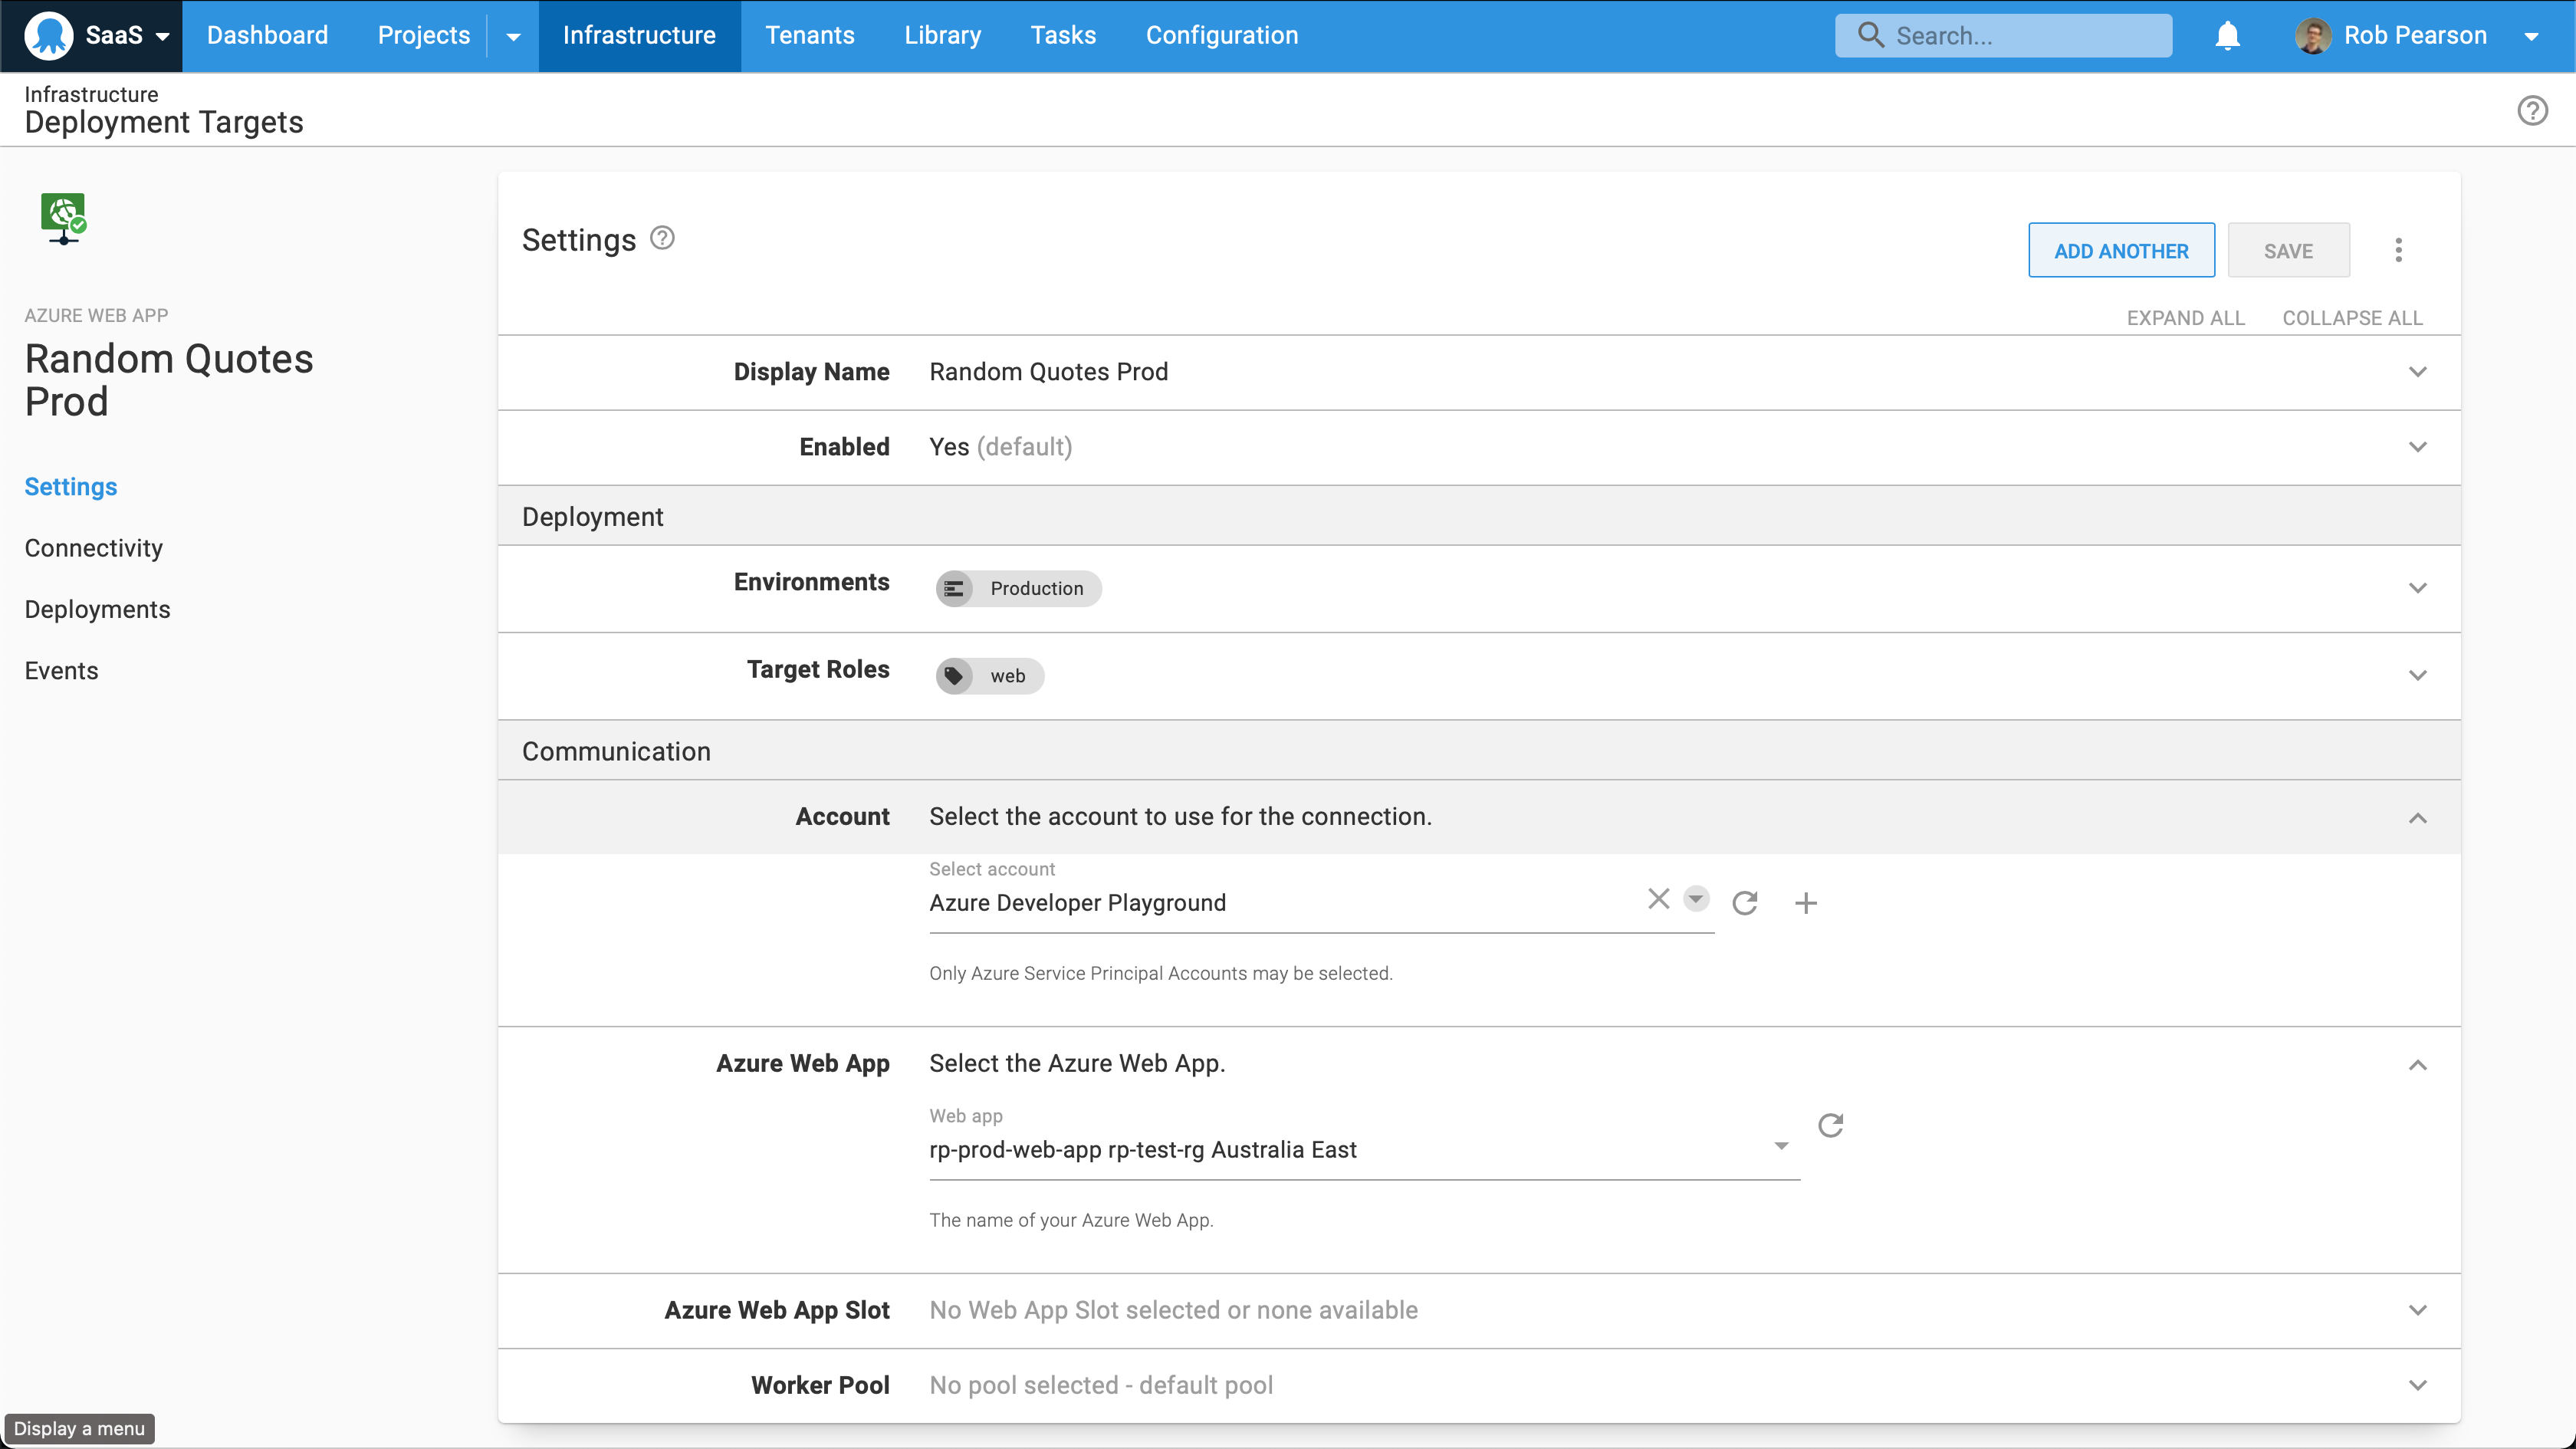The width and height of the screenshot is (2576, 1449).
Task: Expand the Enabled setting row
Action: (x=2419, y=447)
